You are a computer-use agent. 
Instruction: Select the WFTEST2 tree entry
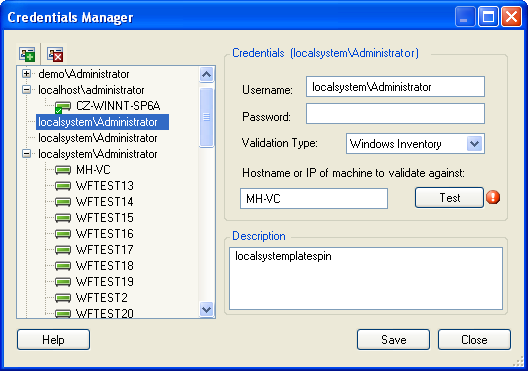pyautogui.click(x=102, y=298)
